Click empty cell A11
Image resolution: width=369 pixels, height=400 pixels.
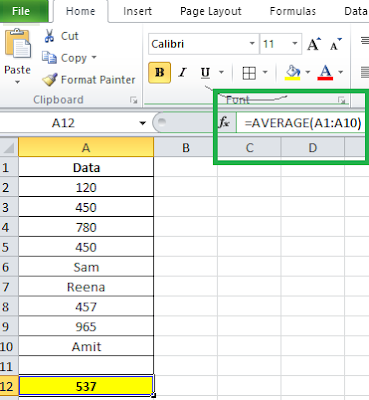pos(86,366)
